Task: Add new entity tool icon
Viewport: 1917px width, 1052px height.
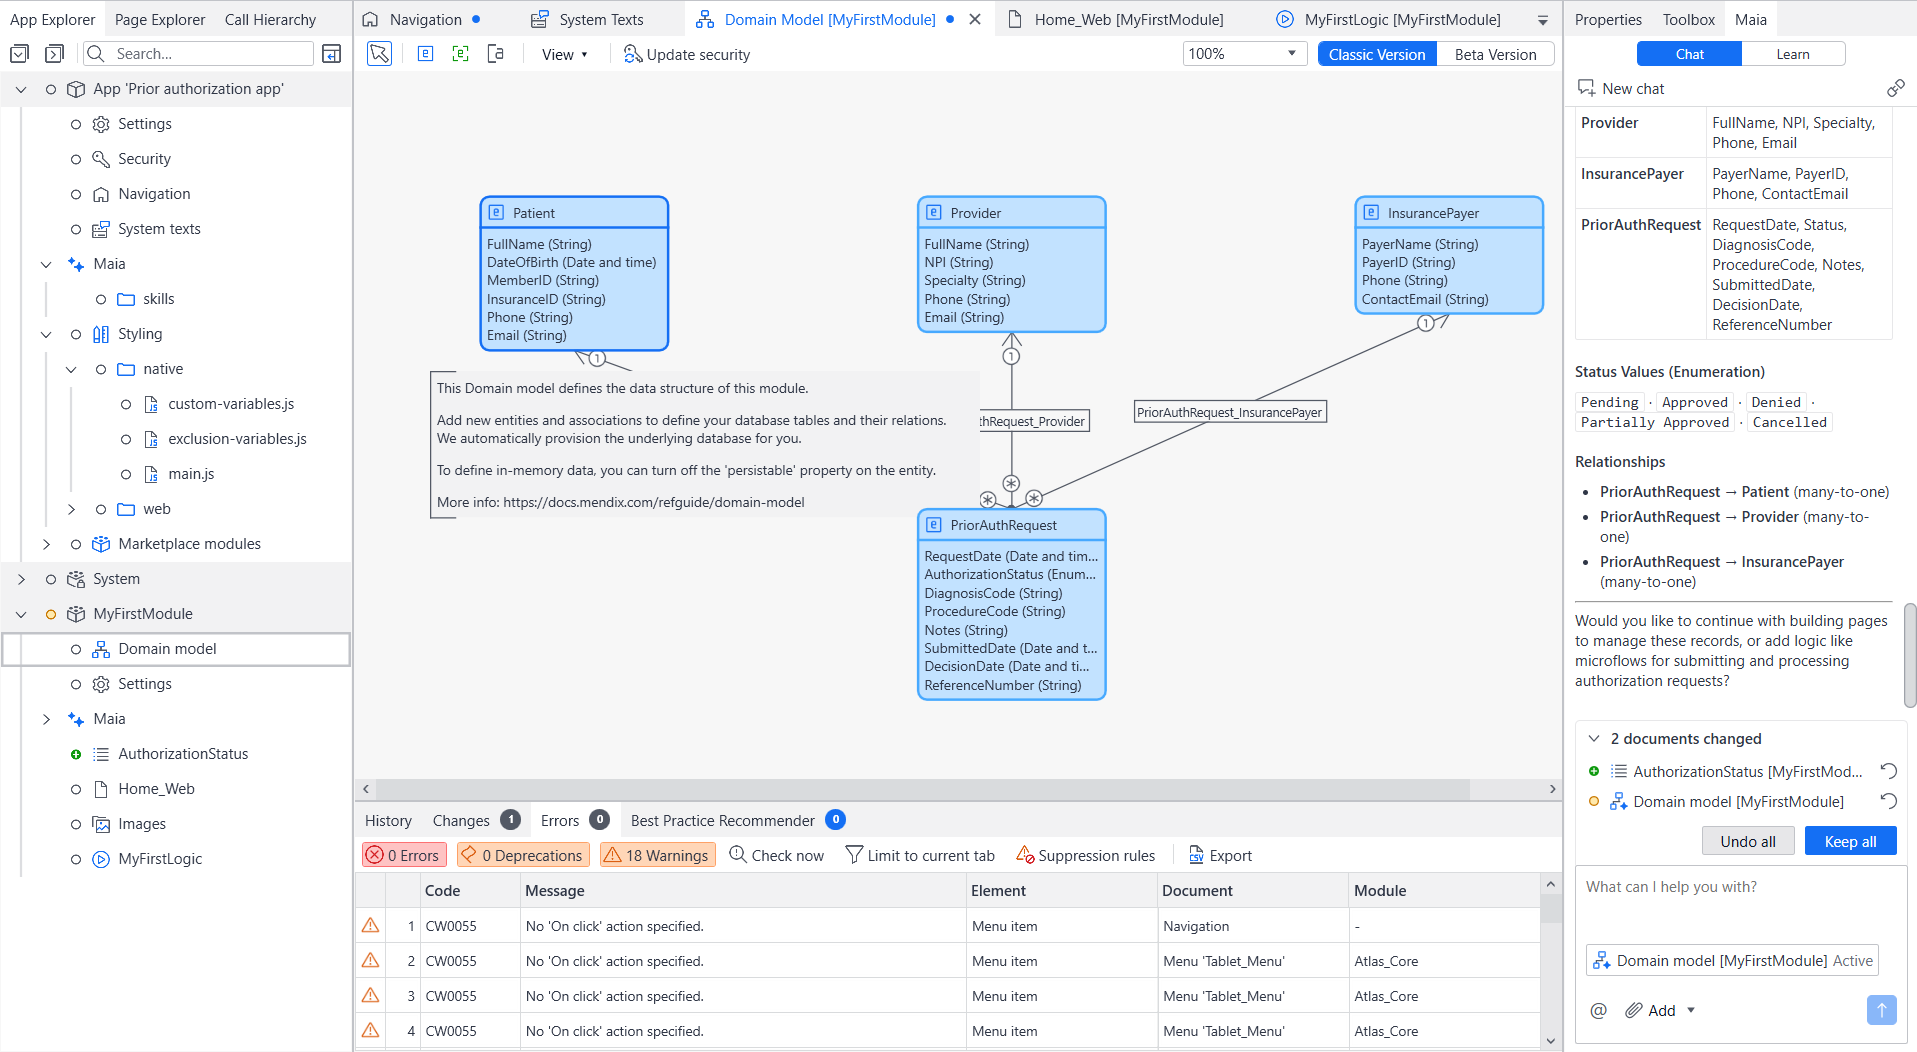Action: pos(425,54)
